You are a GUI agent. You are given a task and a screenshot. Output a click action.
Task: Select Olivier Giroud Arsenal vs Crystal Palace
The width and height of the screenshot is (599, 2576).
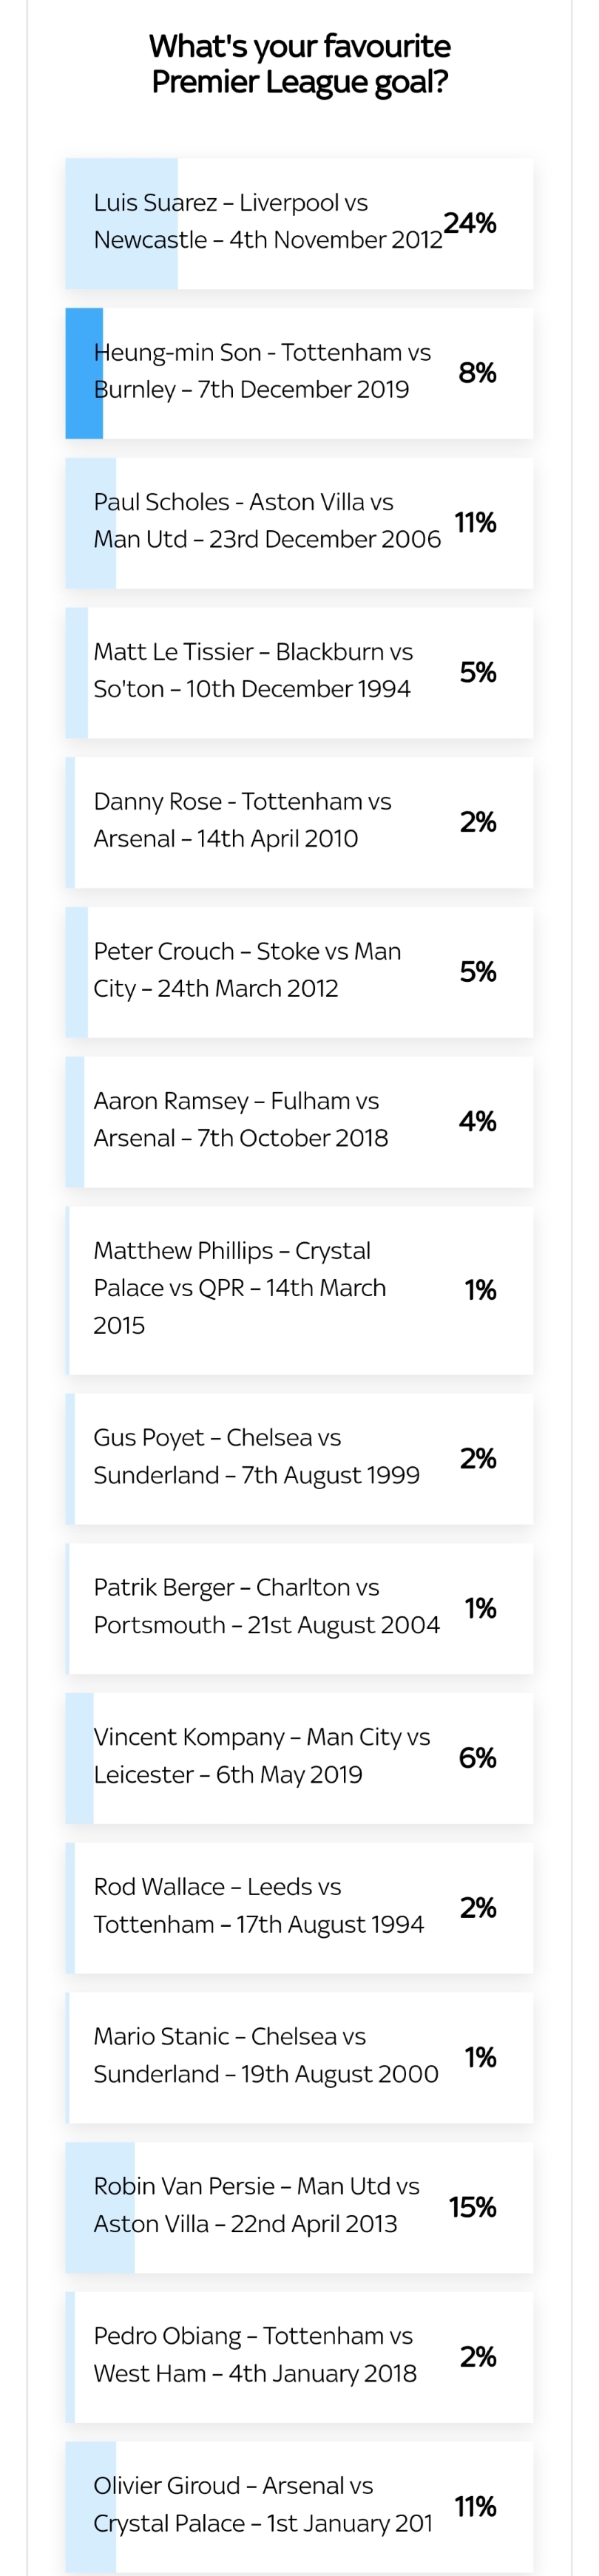pyautogui.click(x=299, y=2507)
